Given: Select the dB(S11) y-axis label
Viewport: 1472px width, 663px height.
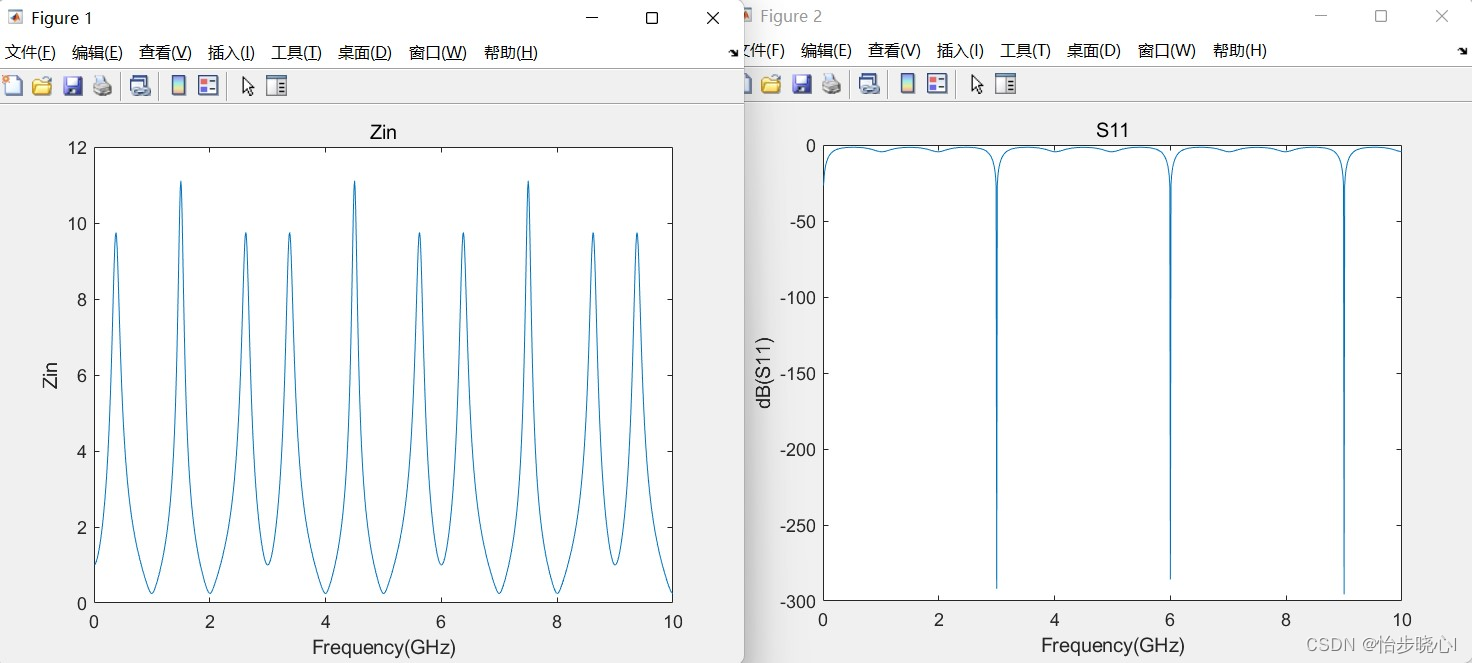Looking at the screenshot, I should pos(765,372).
